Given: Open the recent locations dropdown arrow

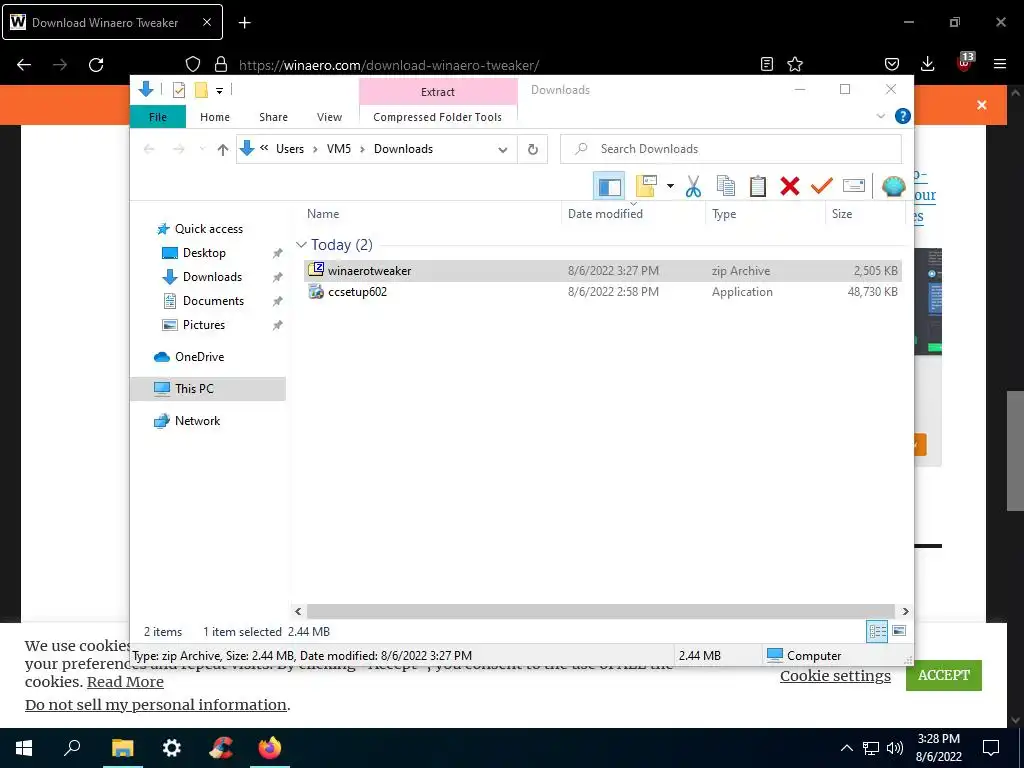Looking at the screenshot, I should (202, 150).
